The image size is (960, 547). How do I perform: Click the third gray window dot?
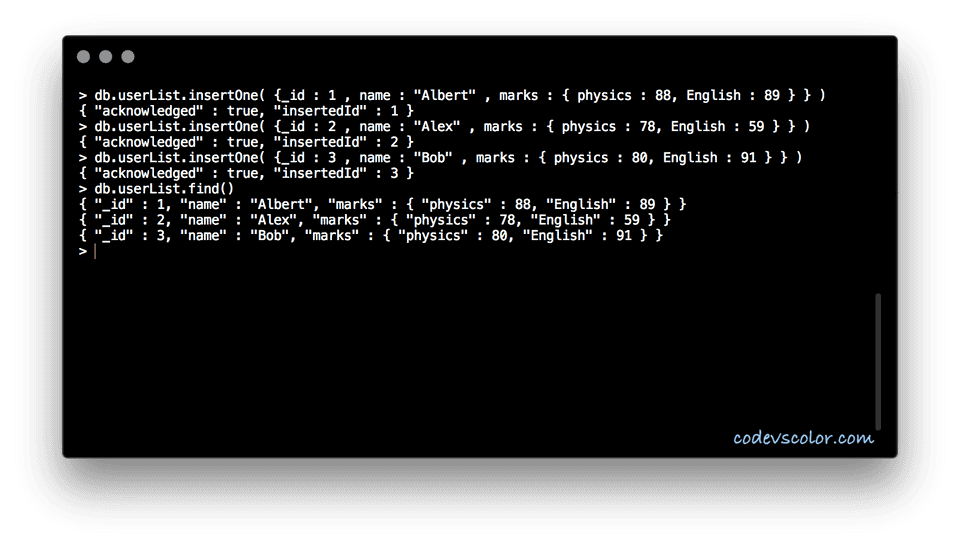[x=127, y=57]
